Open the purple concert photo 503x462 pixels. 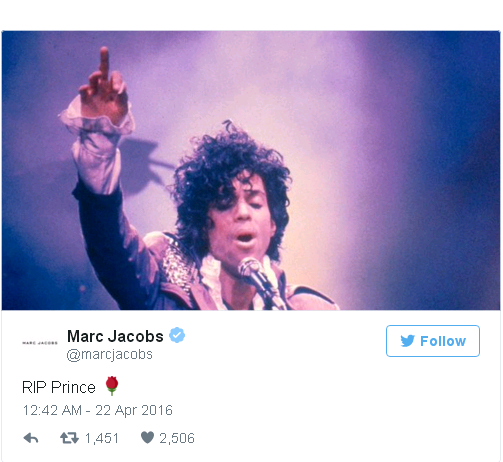(x=251, y=170)
